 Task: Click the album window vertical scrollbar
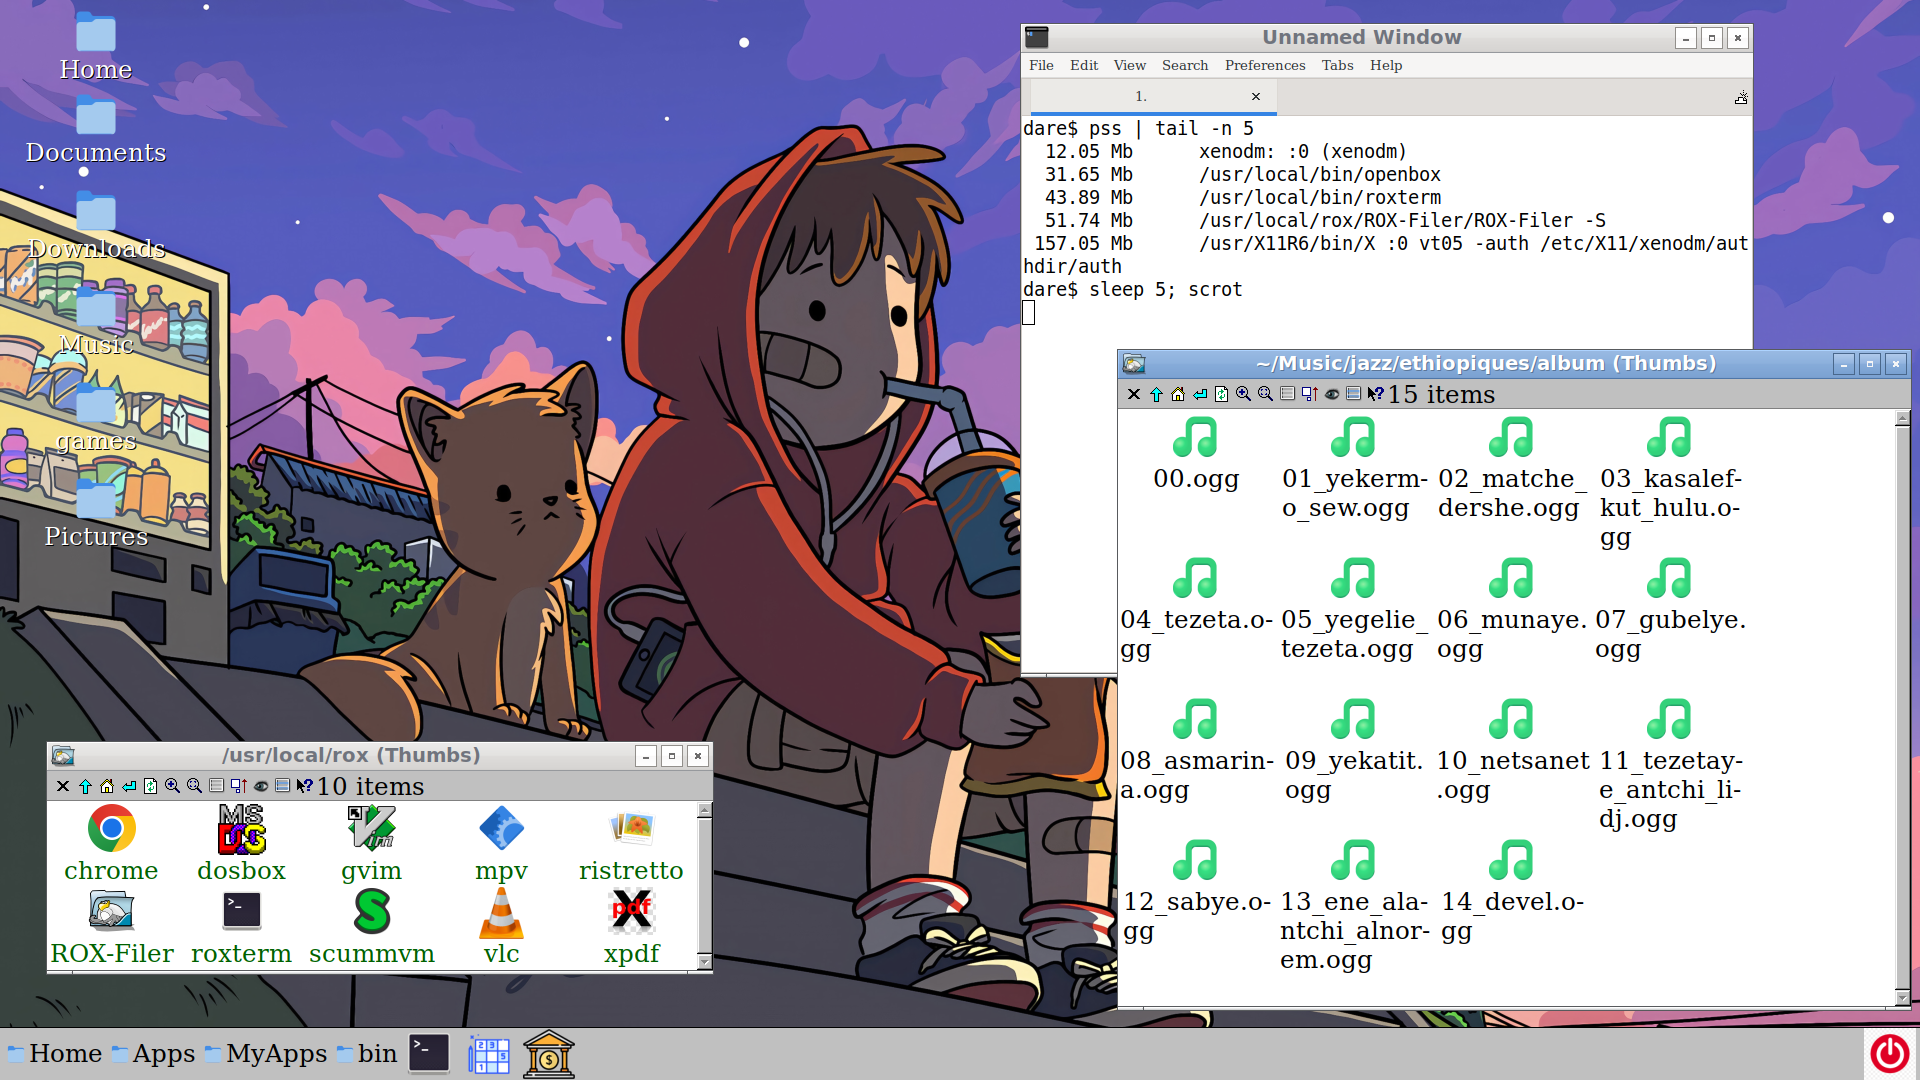[x=1902, y=700]
